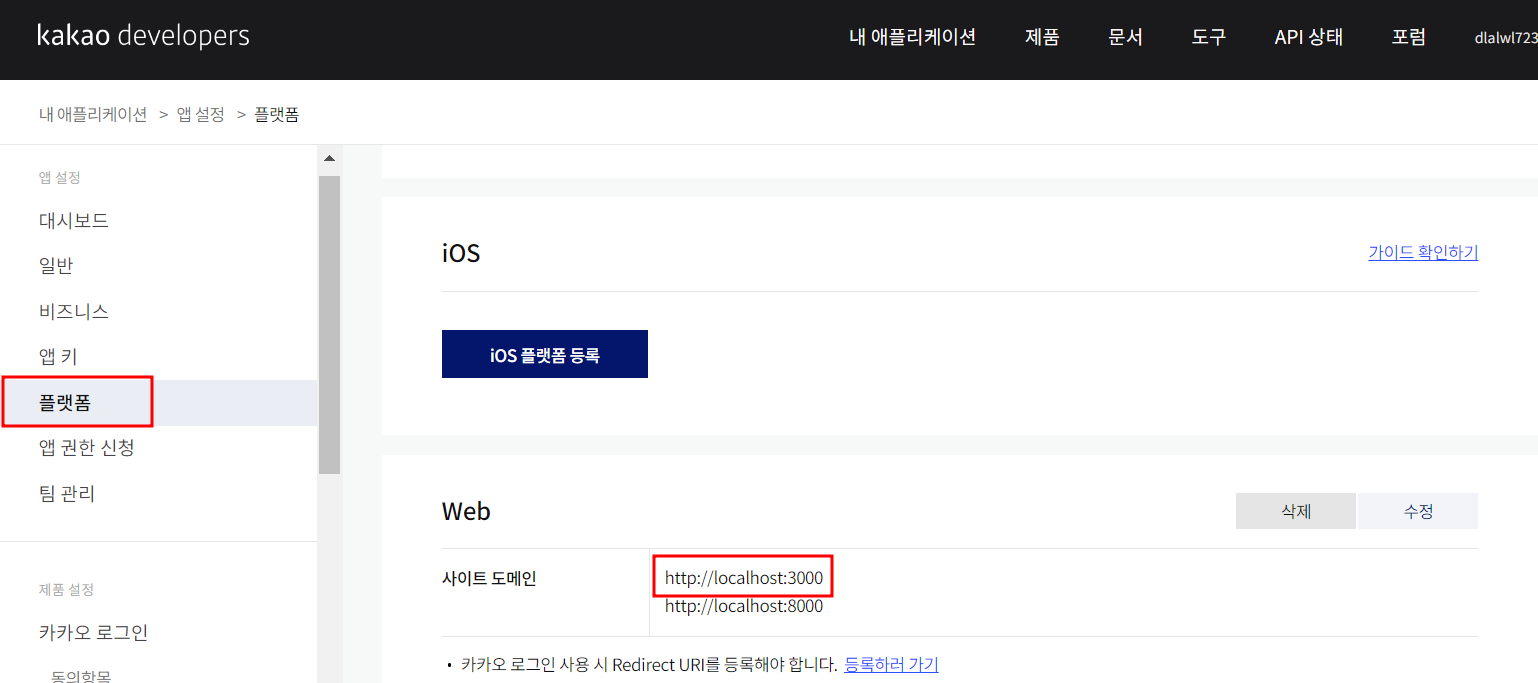Open the 도구 menu
This screenshot has width=1538, height=683.
coord(1209,37)
